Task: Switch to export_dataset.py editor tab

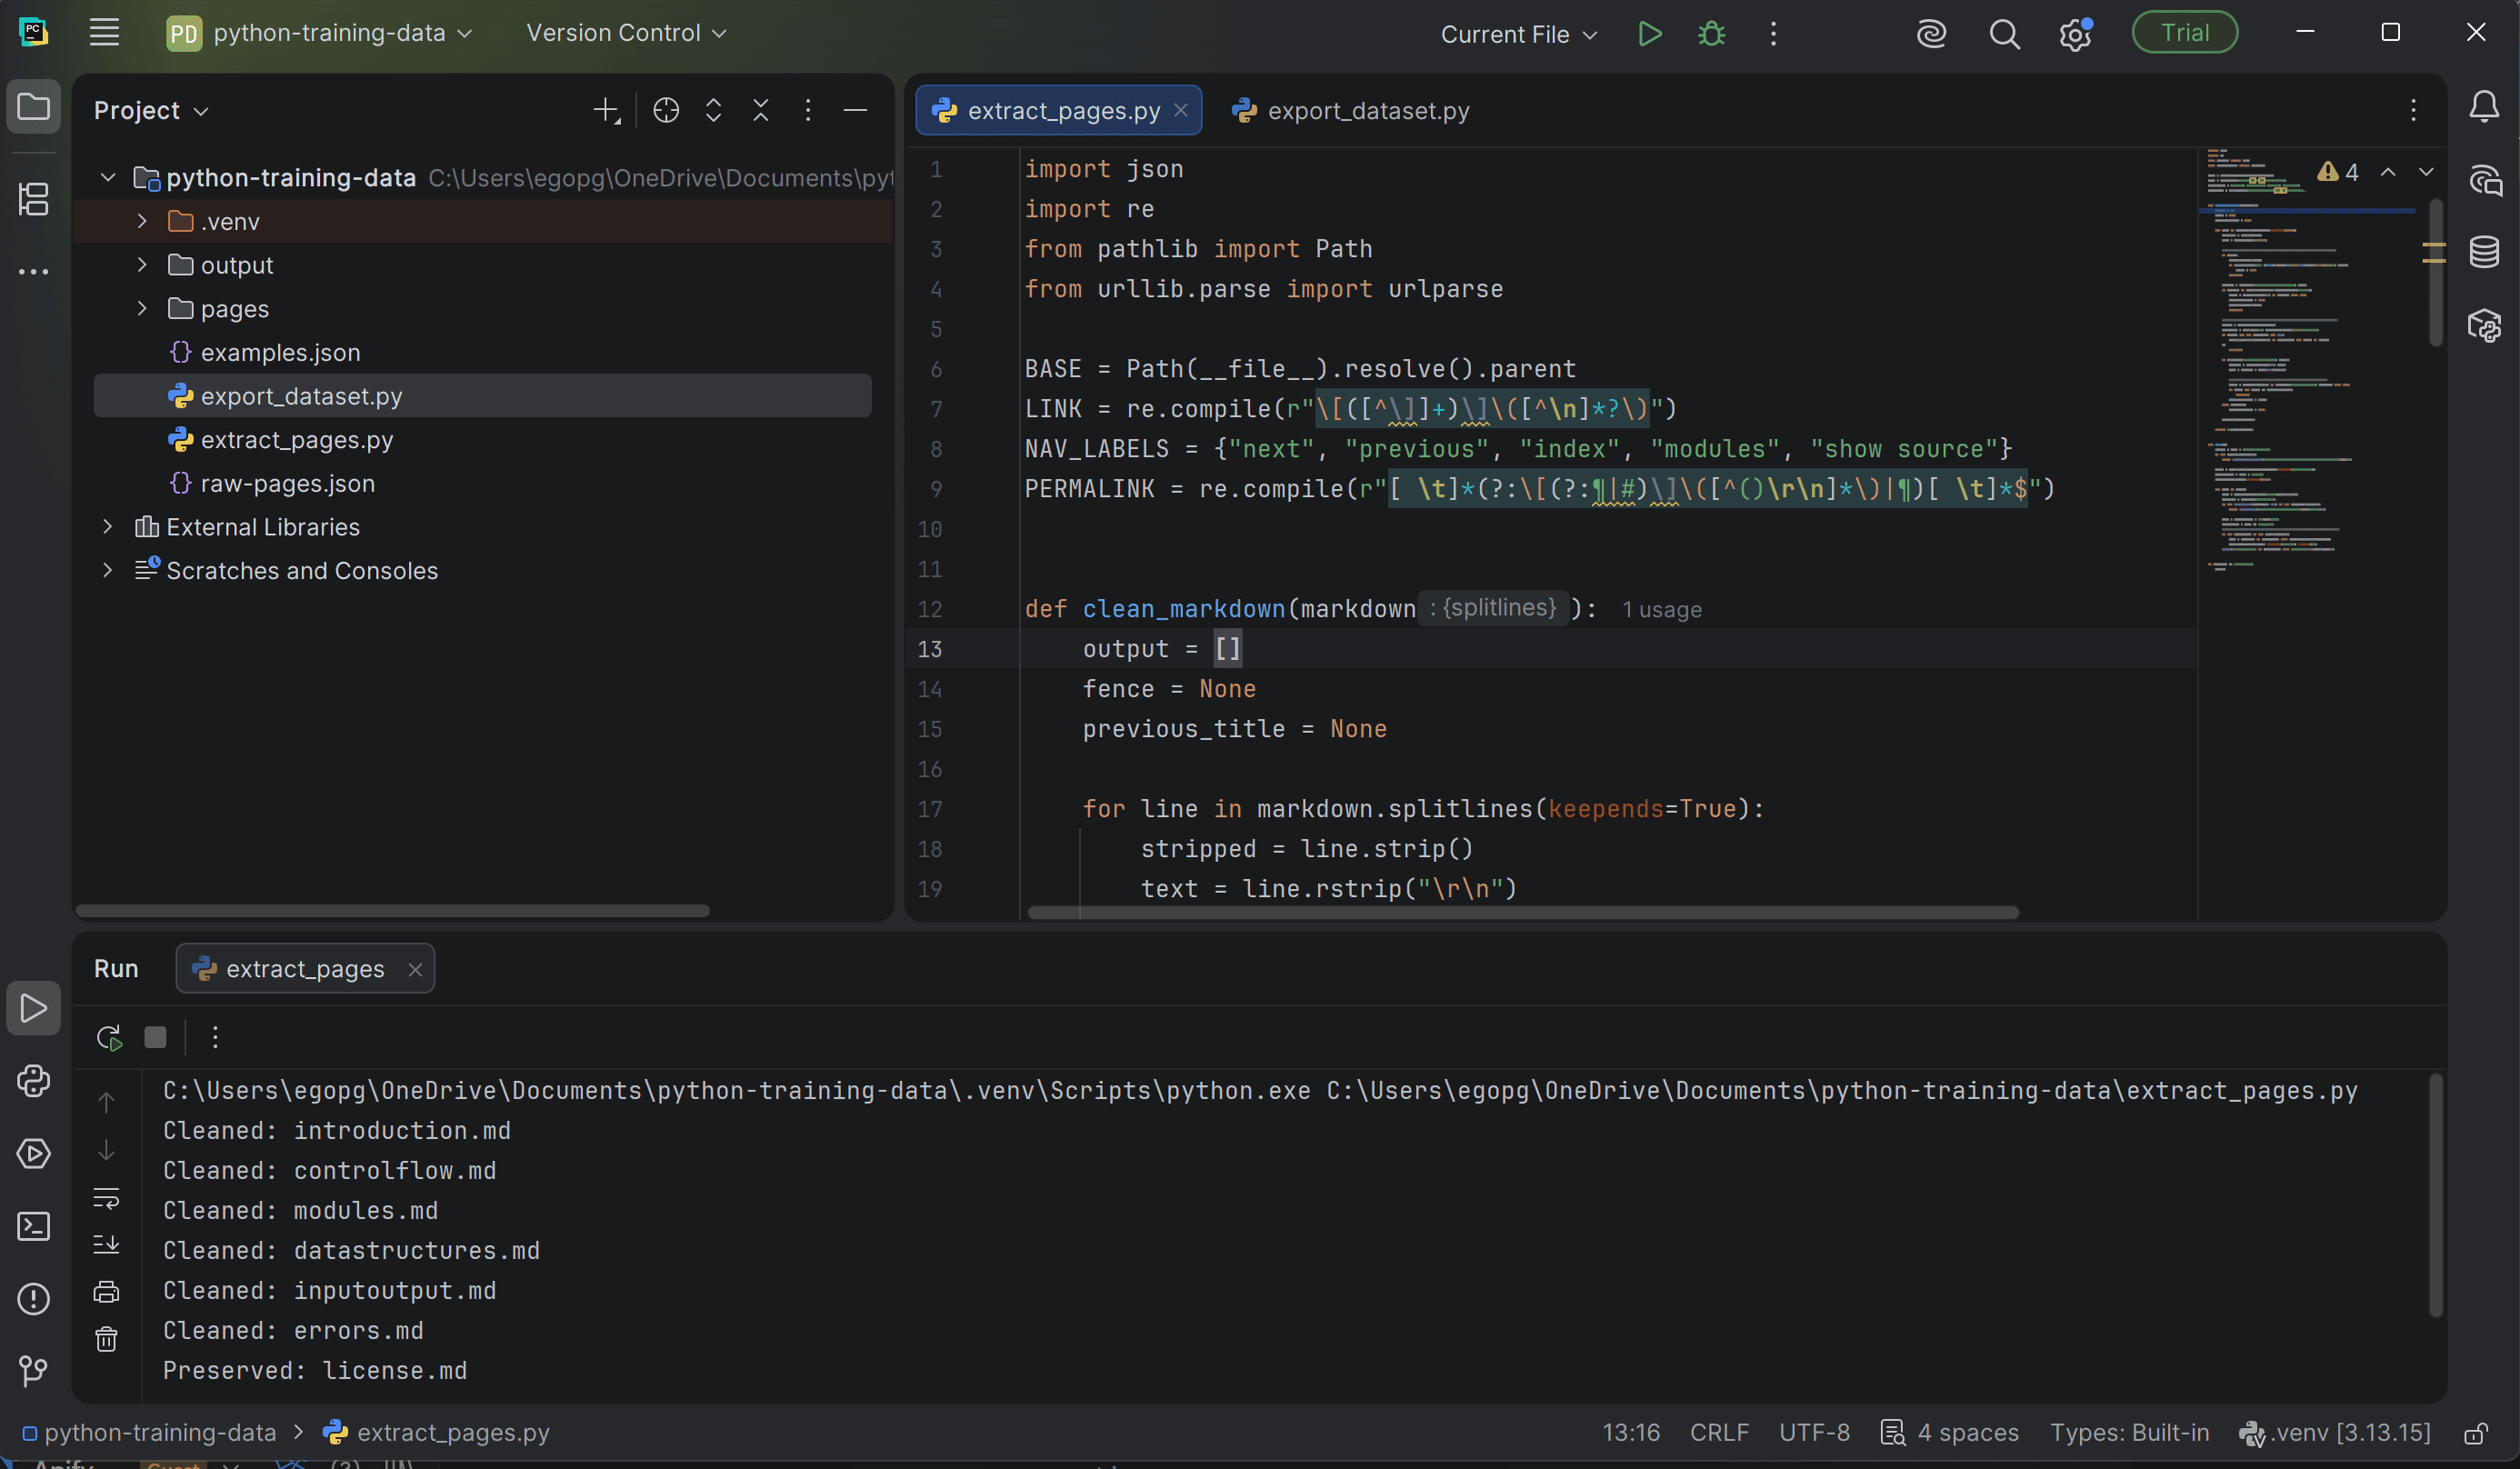Action: (1351, 110)
